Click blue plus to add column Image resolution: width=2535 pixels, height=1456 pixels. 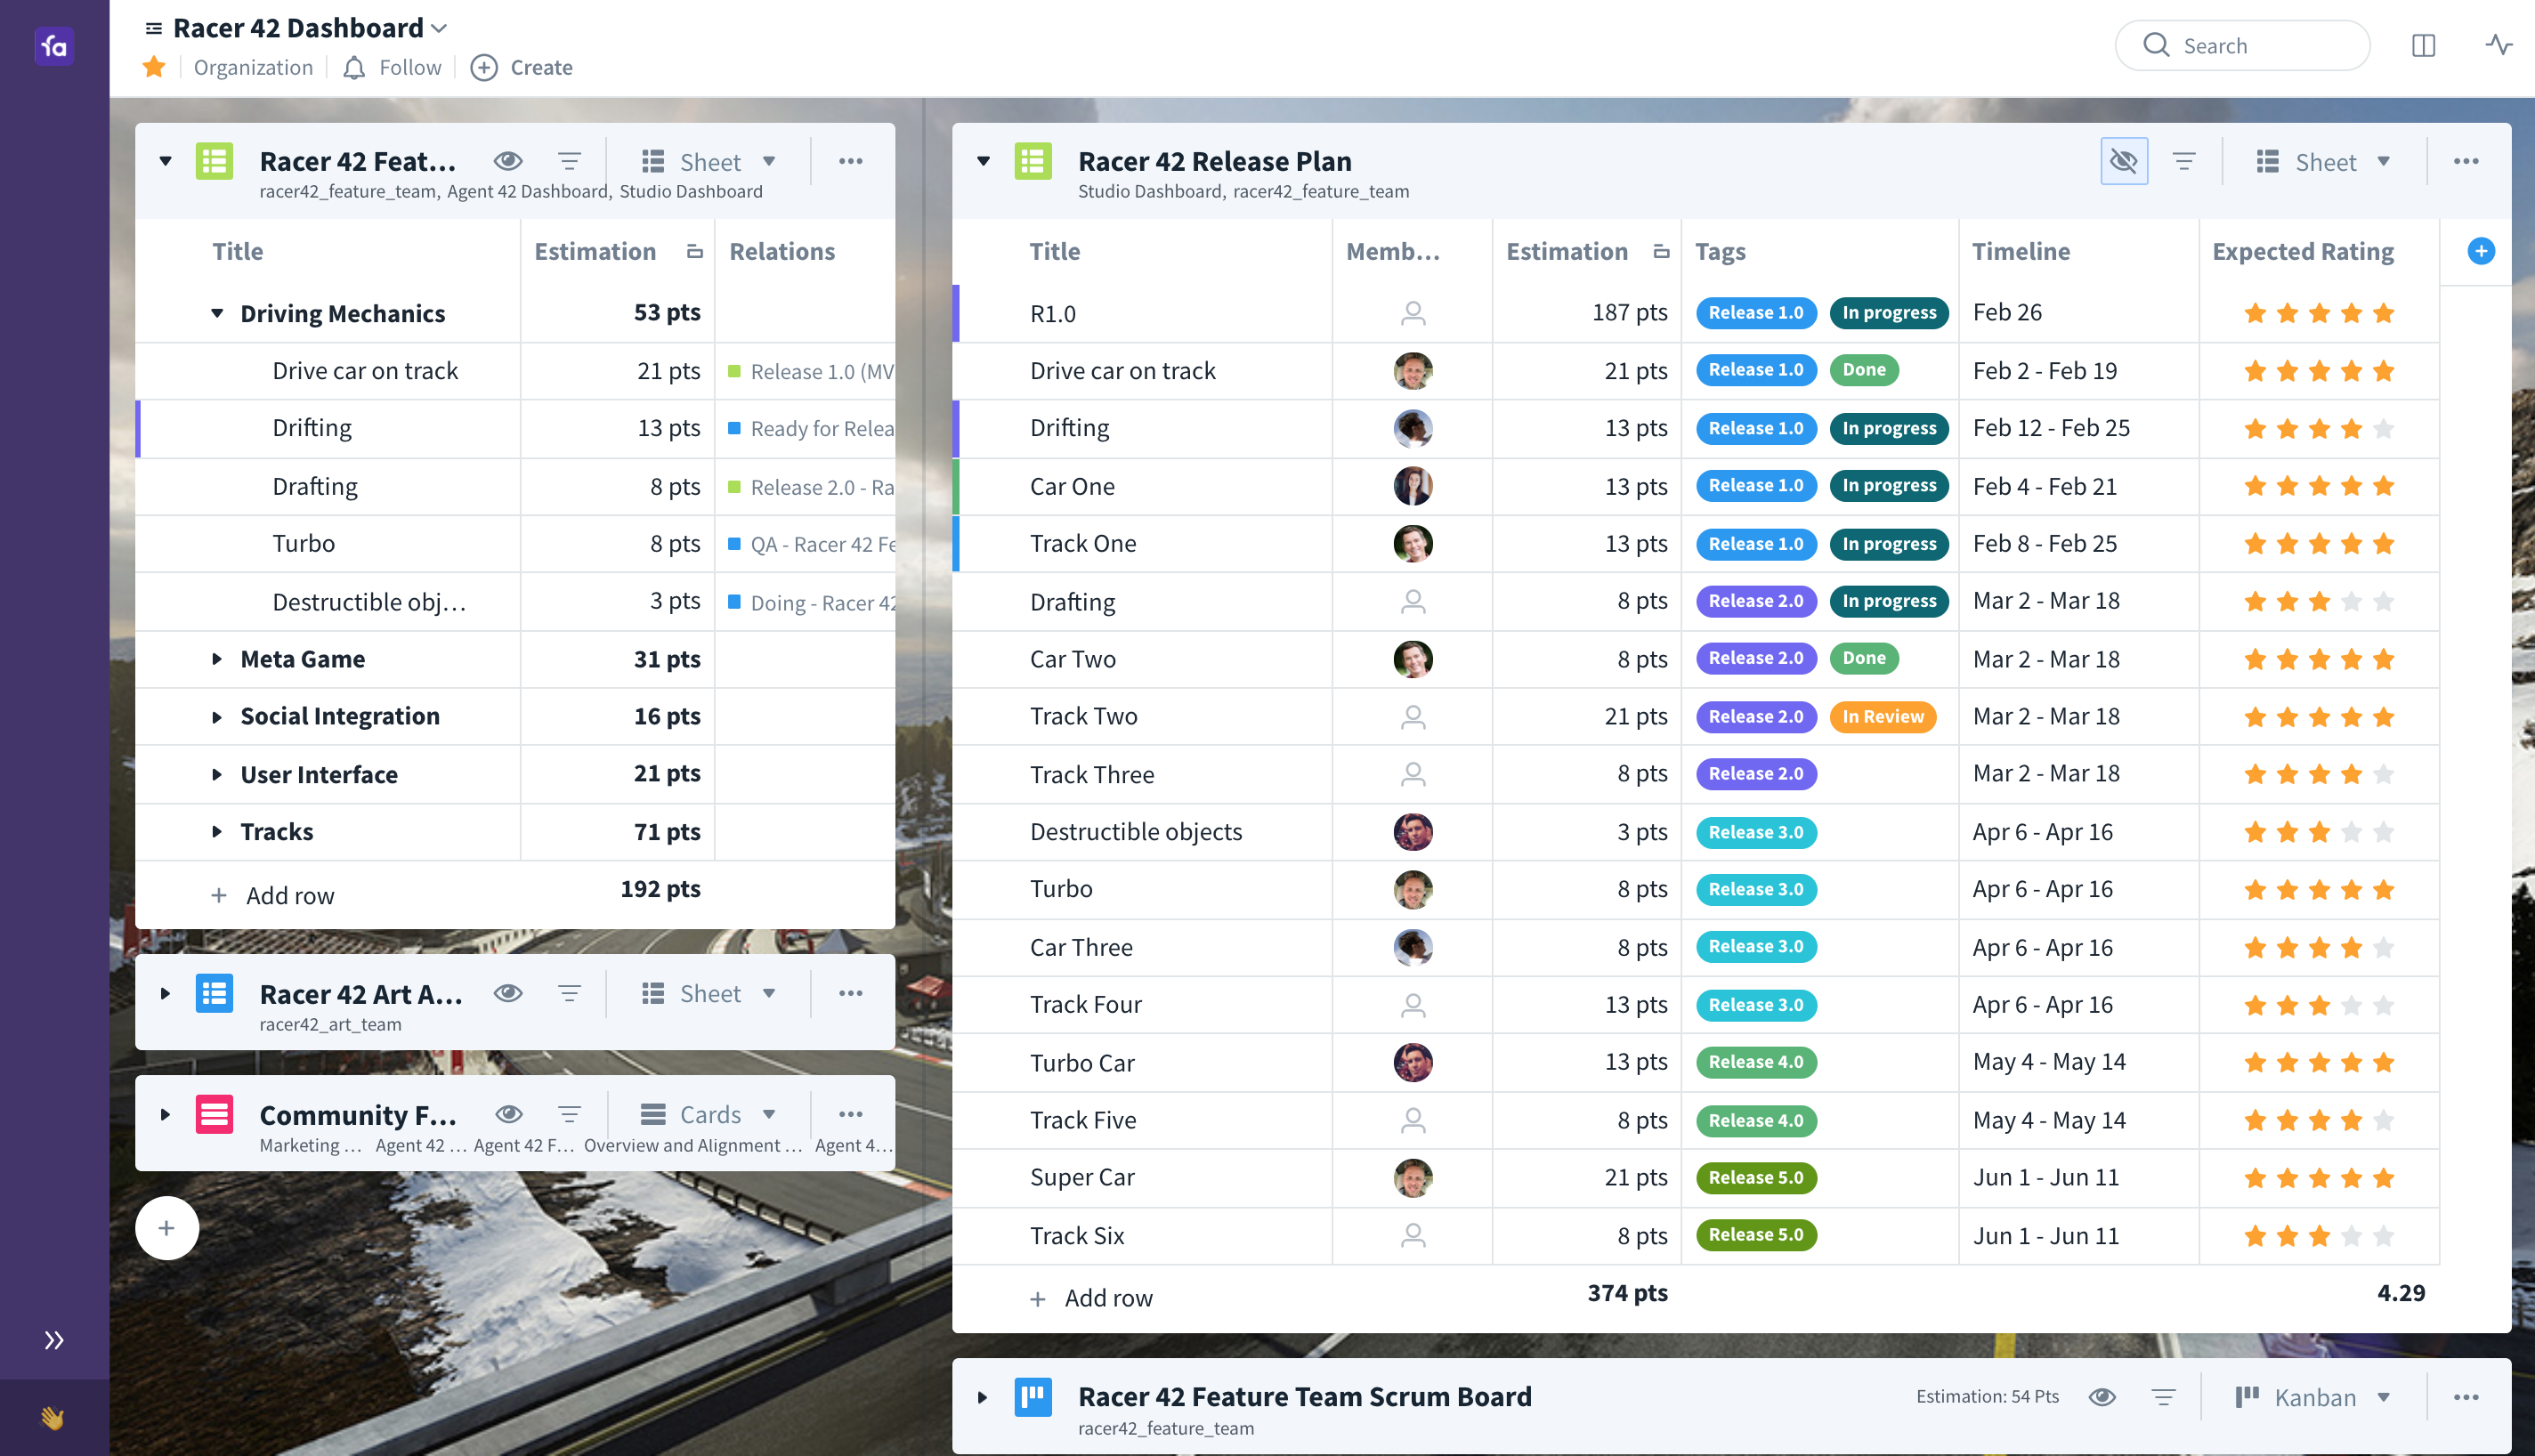tap(2480, 251)
